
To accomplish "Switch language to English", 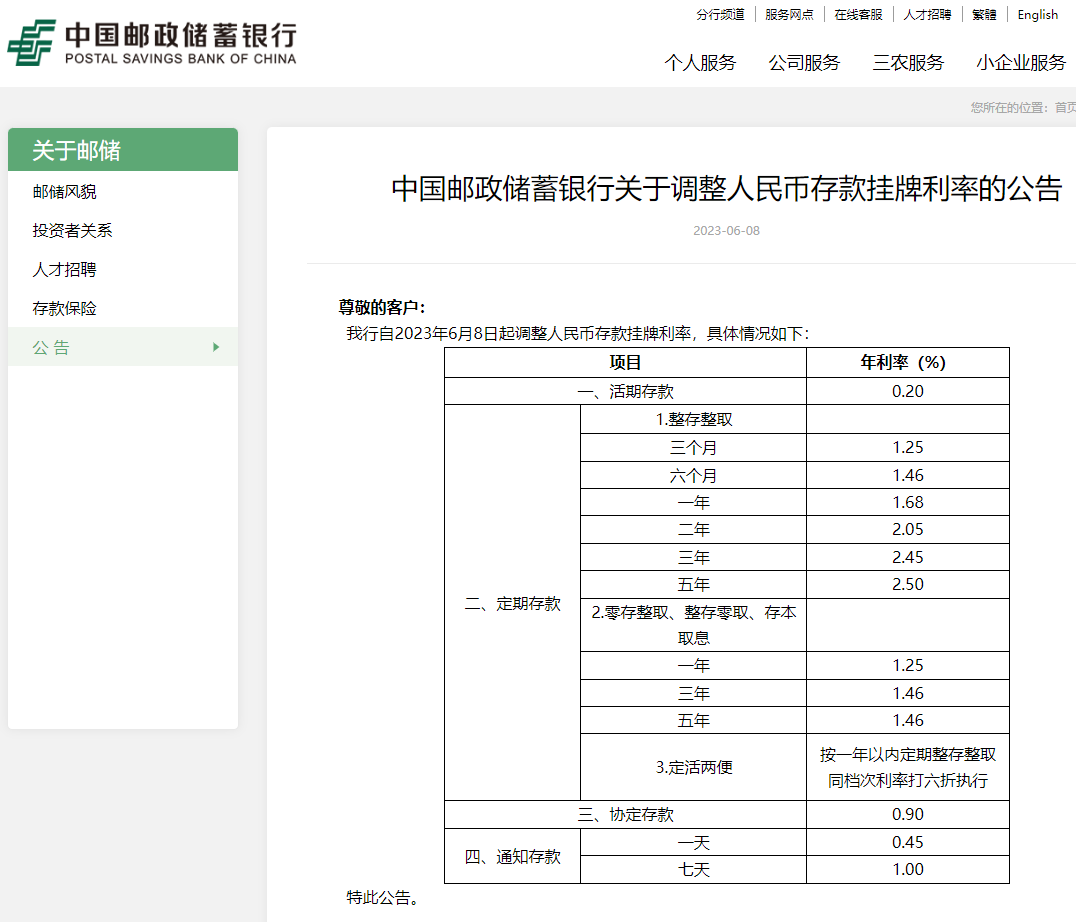I will coord(1037,15).
